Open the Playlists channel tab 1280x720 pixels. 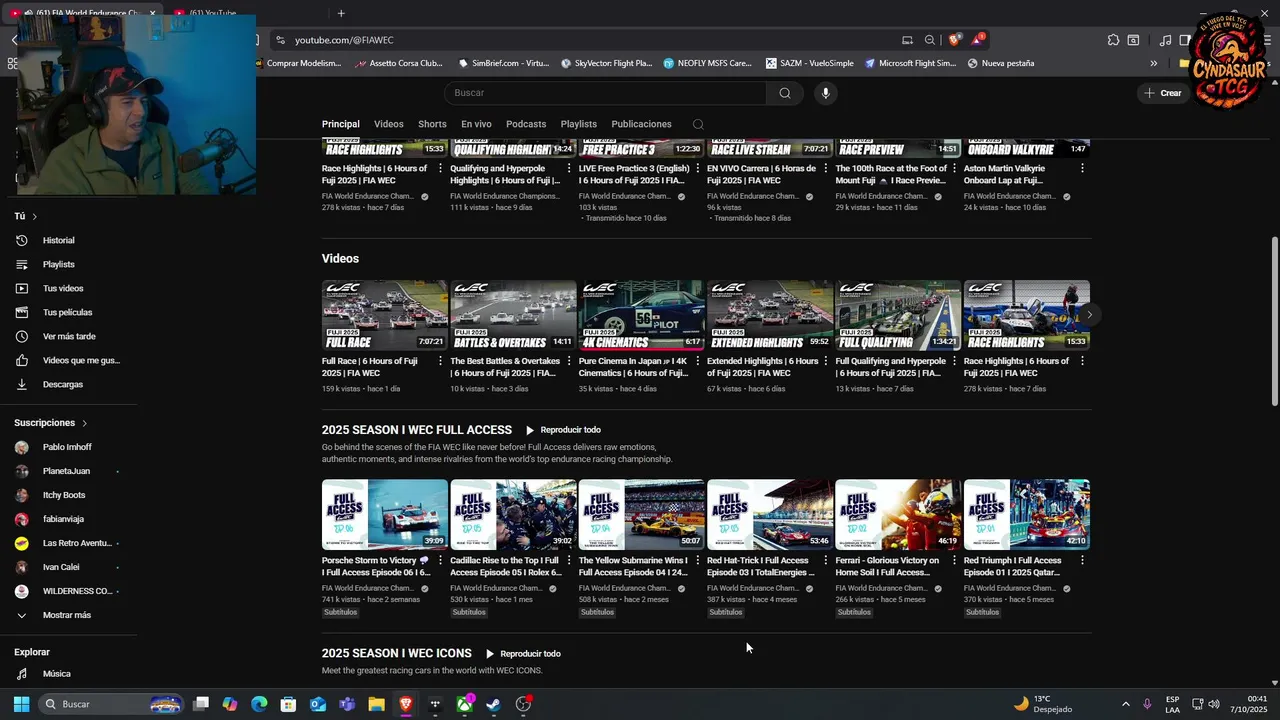tap(579, 124)
